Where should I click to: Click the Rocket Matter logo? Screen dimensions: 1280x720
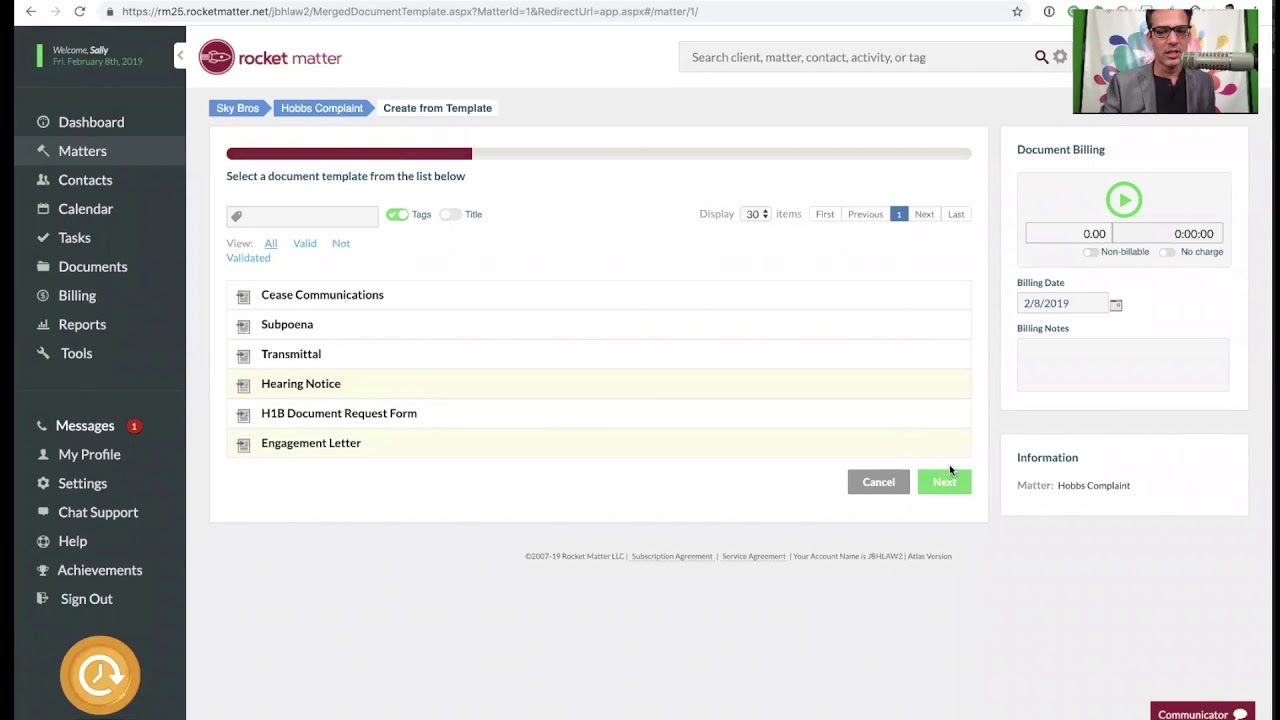tap(270, 57)
